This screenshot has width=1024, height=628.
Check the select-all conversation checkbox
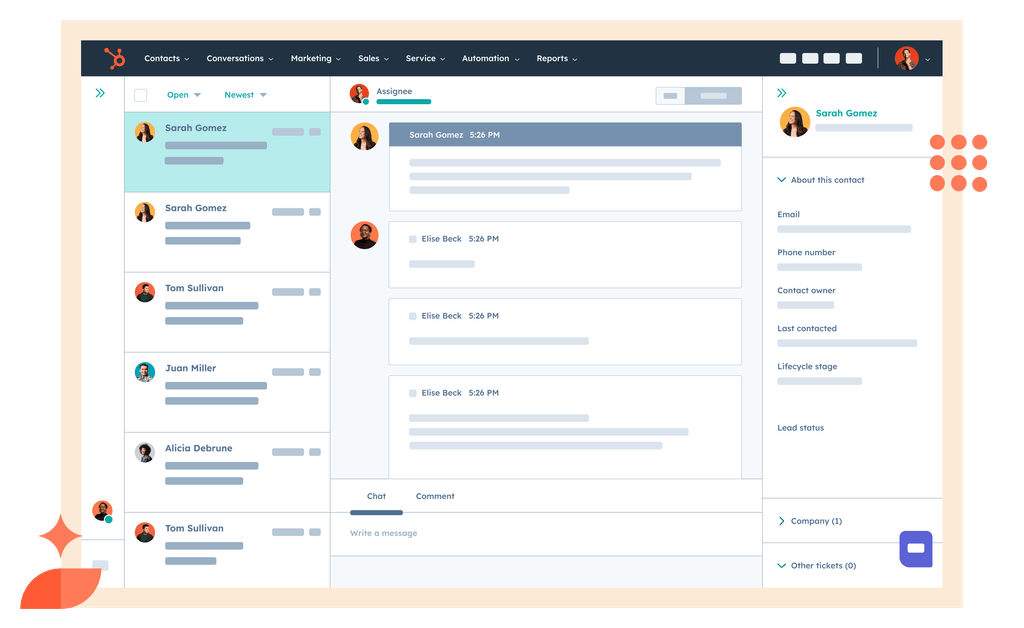point(140,94)
